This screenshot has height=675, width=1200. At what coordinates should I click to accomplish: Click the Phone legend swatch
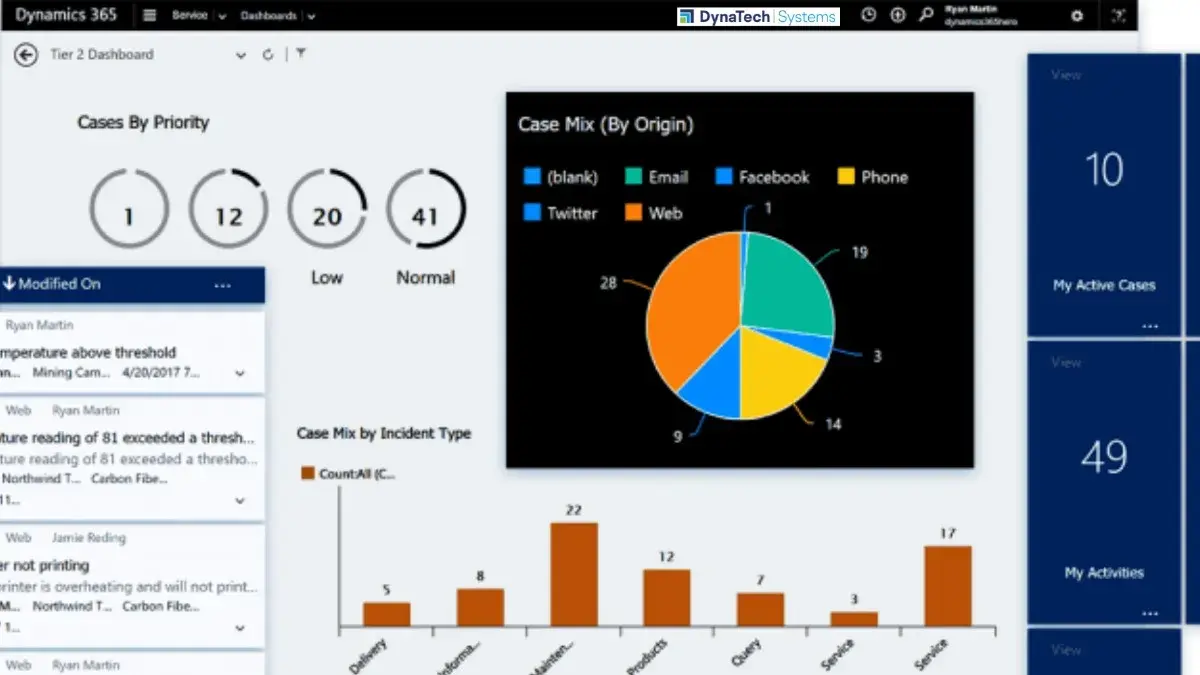pyautogui.click(x=846, y=177)
